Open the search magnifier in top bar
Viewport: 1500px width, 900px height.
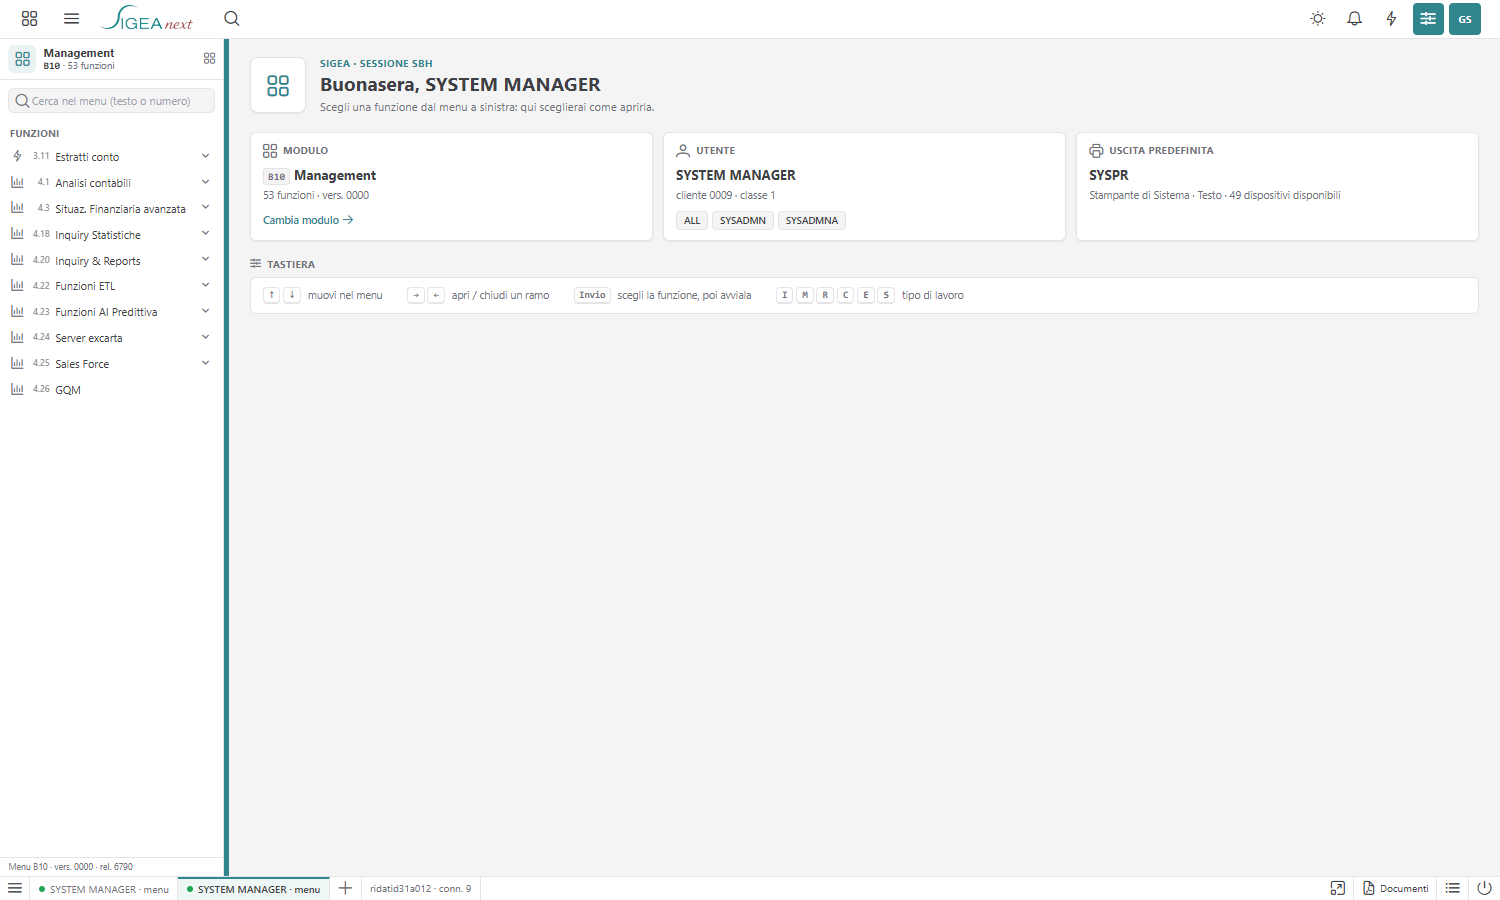232,19
